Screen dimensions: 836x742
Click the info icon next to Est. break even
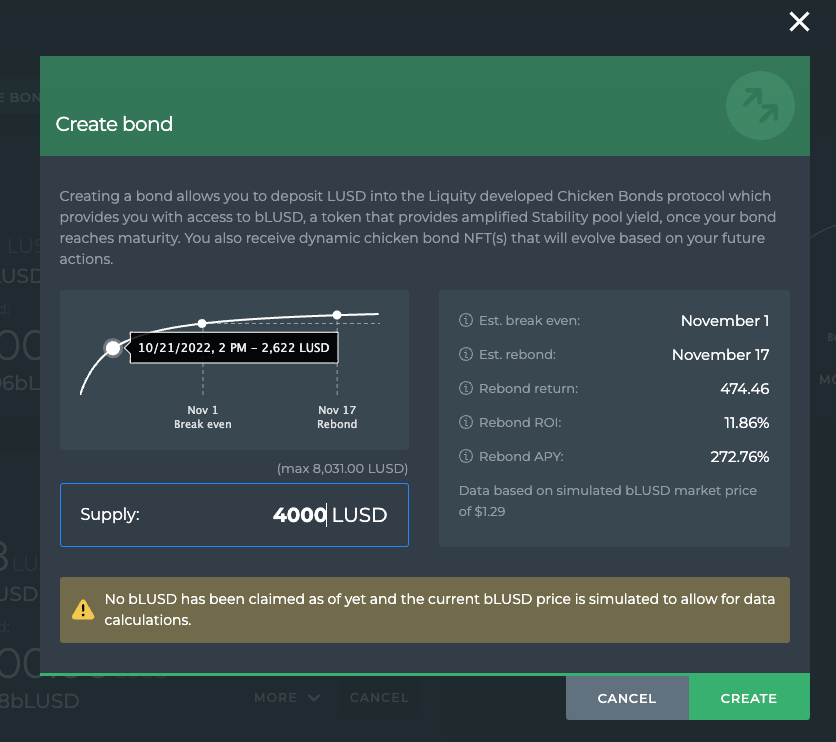click(465, 320)
